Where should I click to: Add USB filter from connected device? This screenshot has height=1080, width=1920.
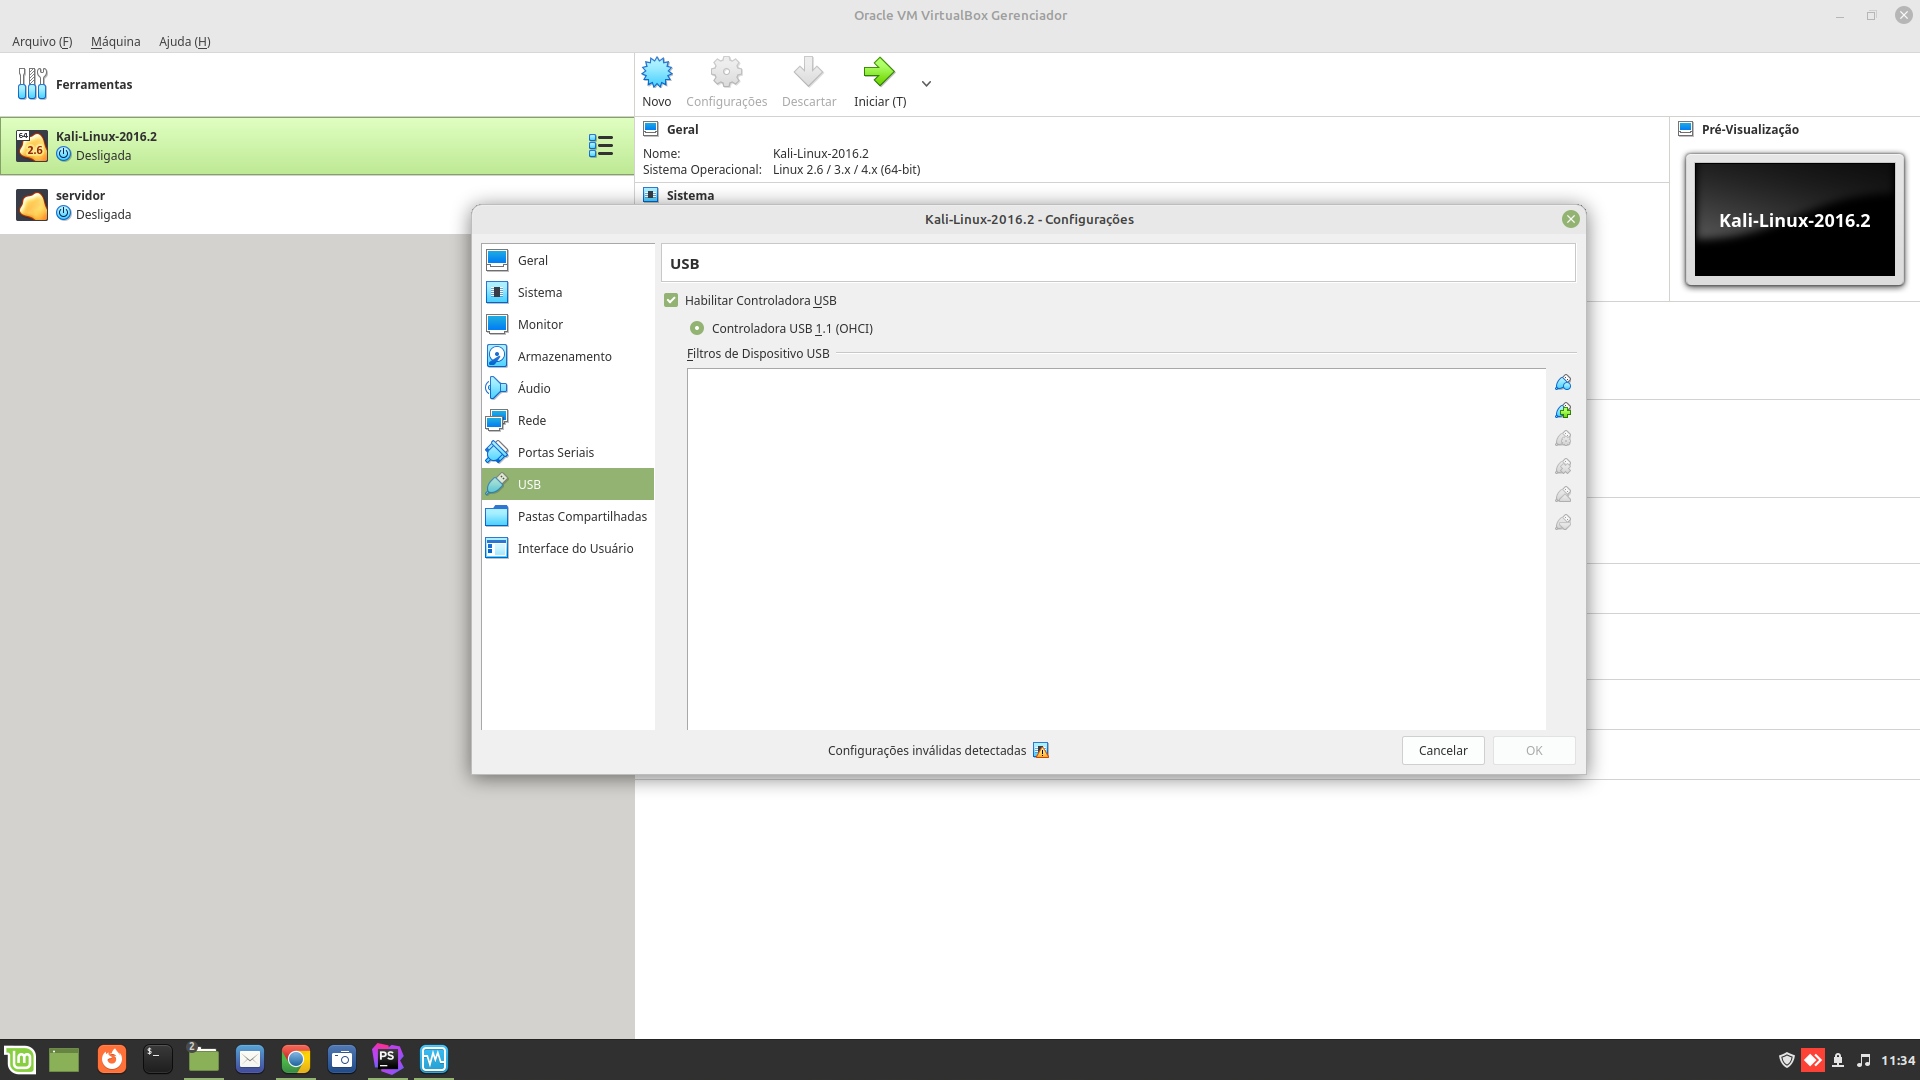pos(1563,411)
